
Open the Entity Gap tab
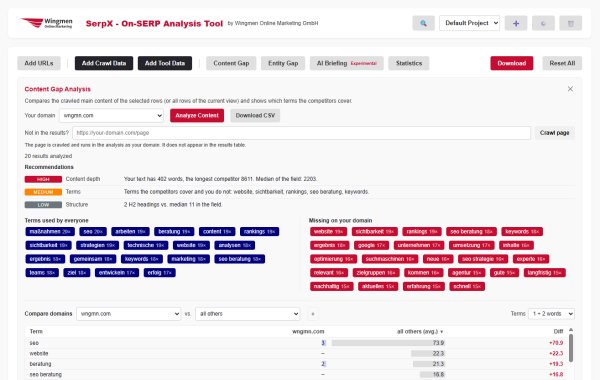[283, 63]
